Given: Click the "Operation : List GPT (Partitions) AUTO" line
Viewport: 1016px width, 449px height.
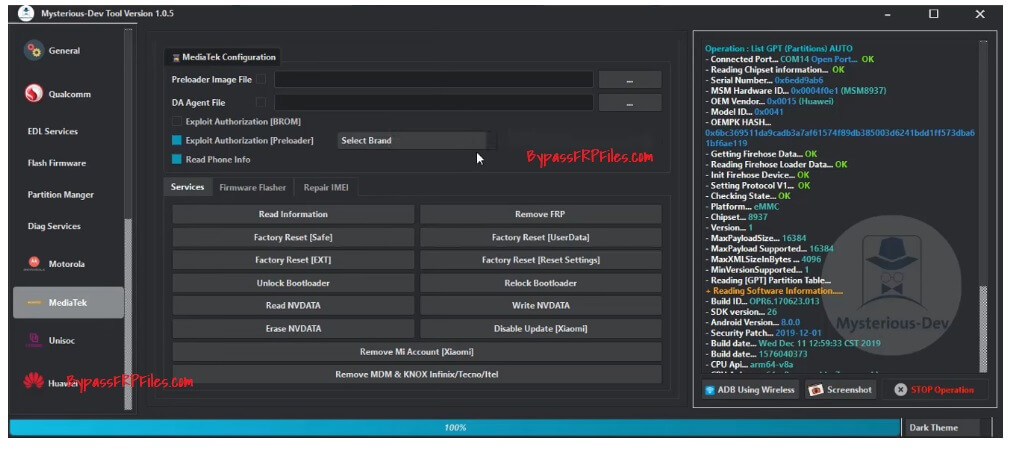Looking at the screenshot, I should pyautogui.click(x=779, y=49).
